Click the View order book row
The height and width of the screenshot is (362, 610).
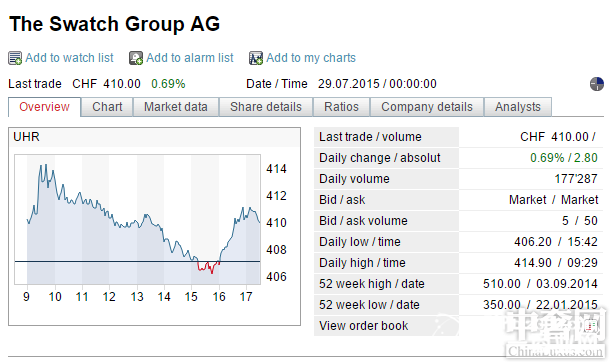point(458,326)
